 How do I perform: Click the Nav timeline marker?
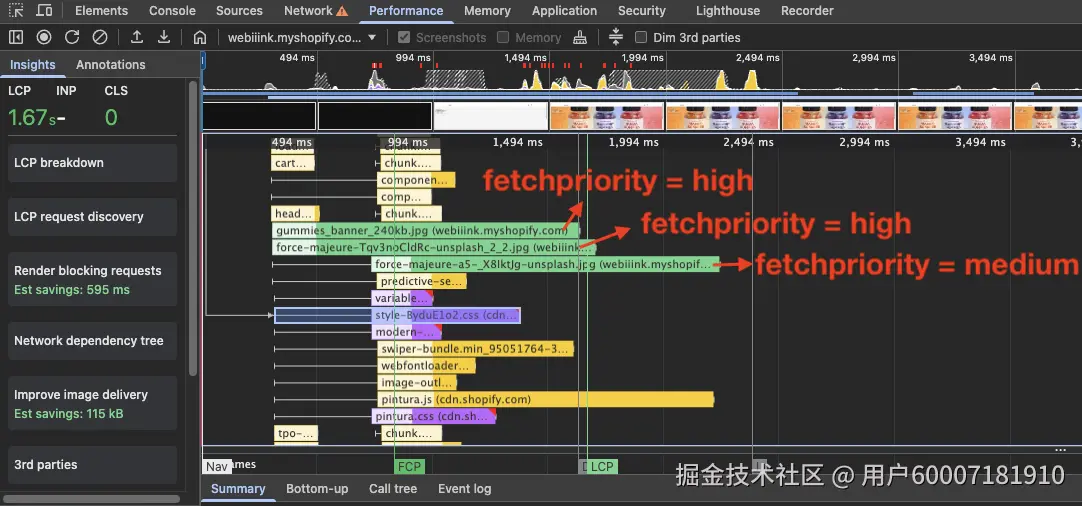coord(217,467)
